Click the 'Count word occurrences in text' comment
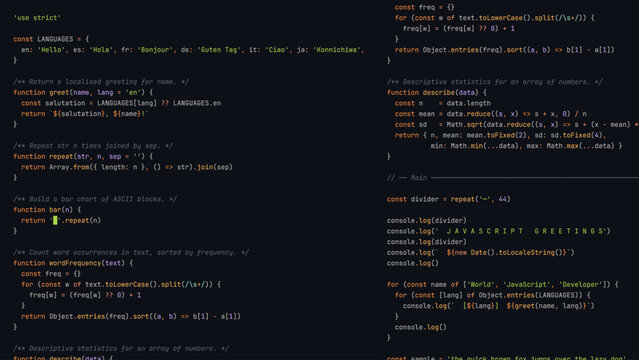Screen dimensions: 639x360 tap(131, 252)
